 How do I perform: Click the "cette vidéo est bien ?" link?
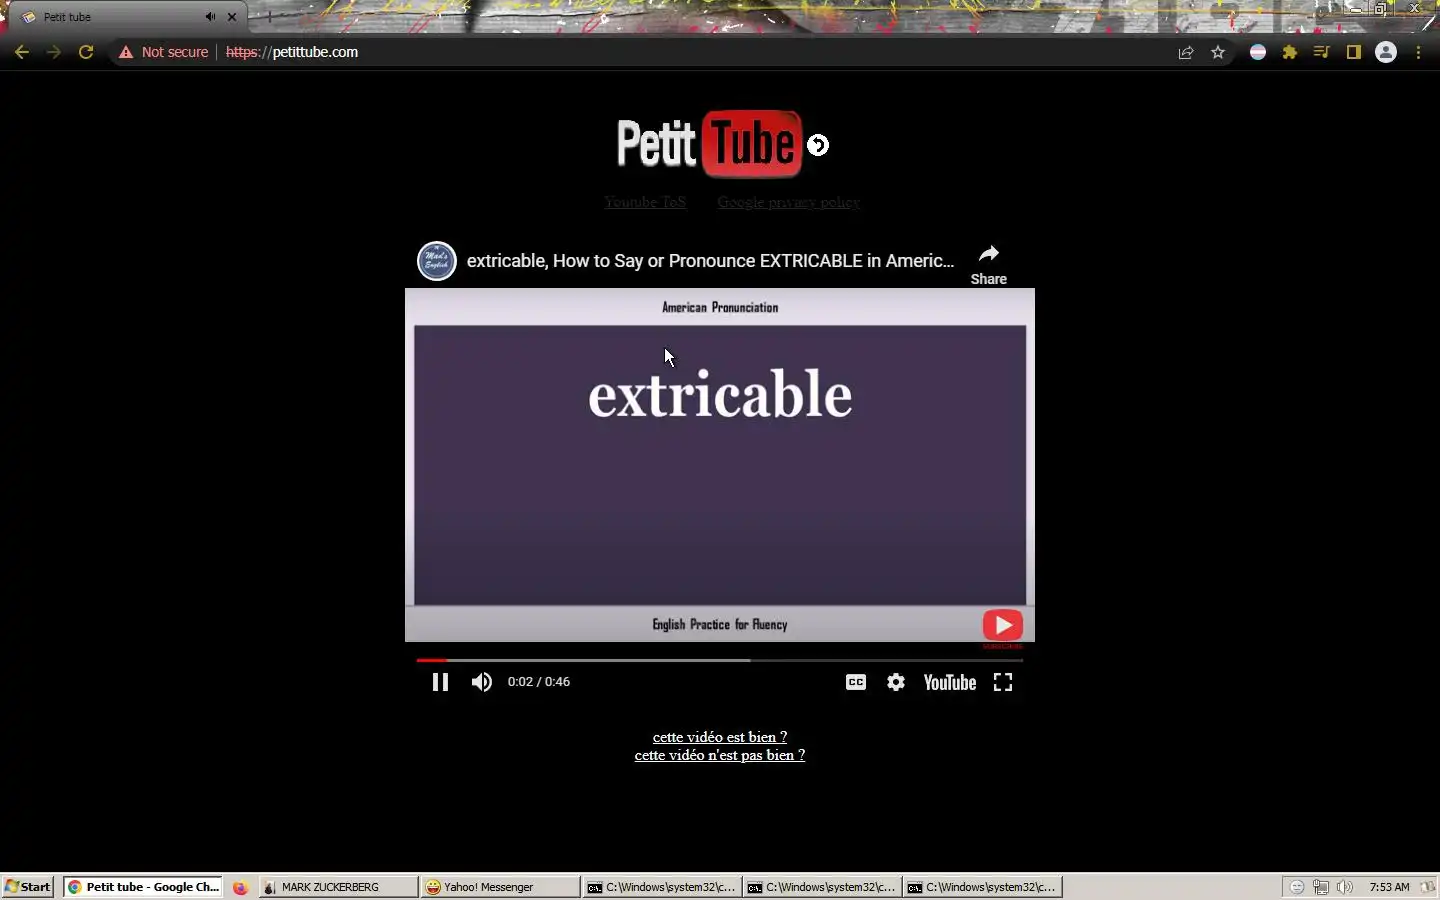(x=720, y=737)
